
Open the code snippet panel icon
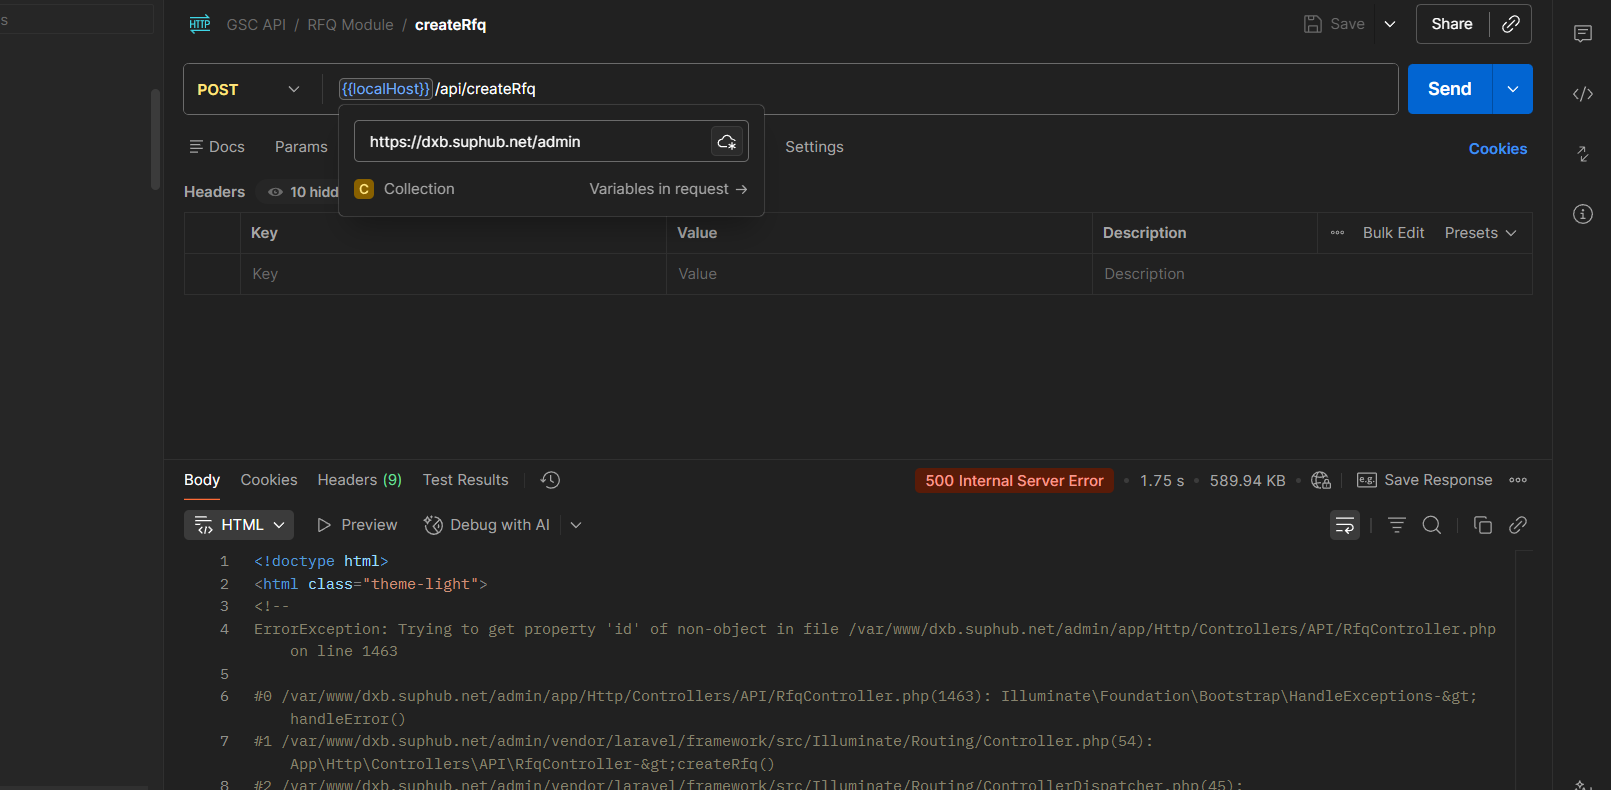[x=1582, y=94]
